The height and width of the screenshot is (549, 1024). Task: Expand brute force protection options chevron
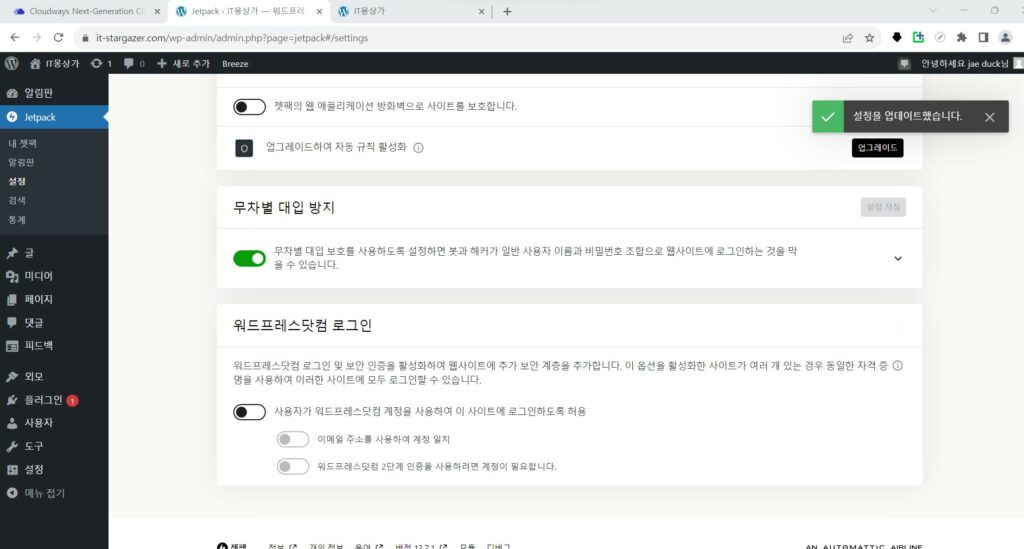(x=898, y=259)
